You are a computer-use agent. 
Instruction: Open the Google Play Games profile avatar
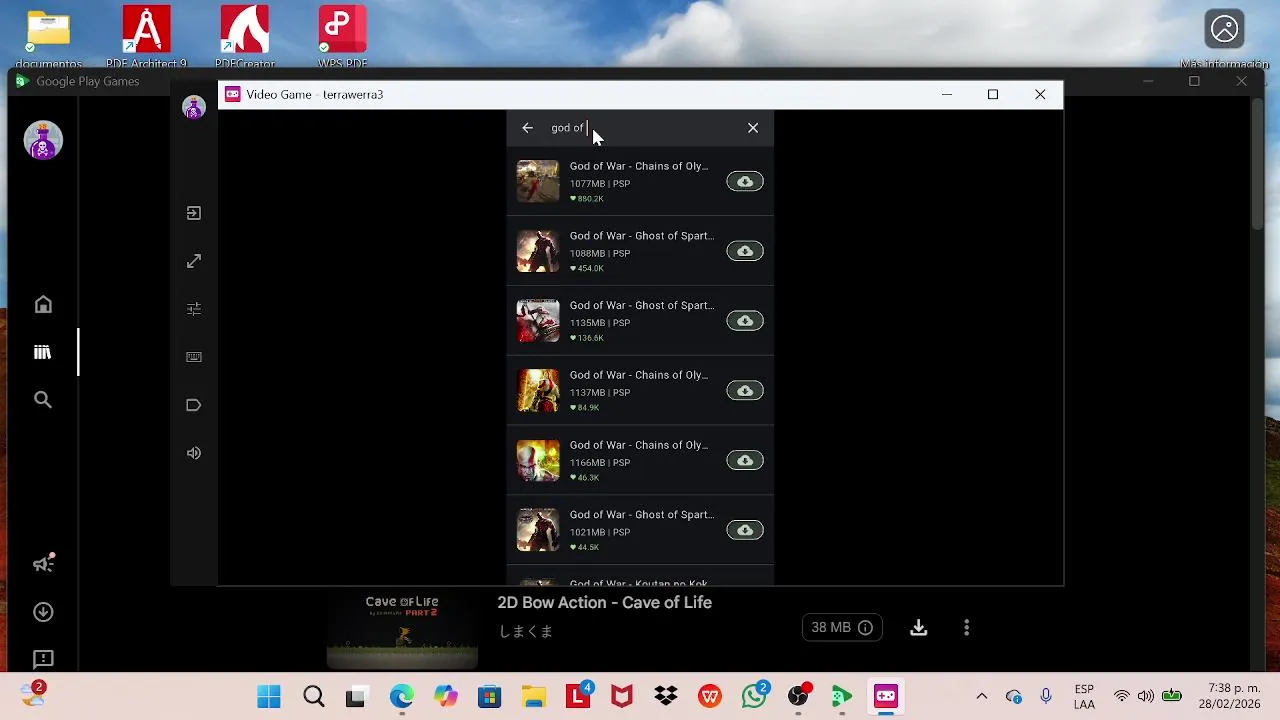[43, 140]
